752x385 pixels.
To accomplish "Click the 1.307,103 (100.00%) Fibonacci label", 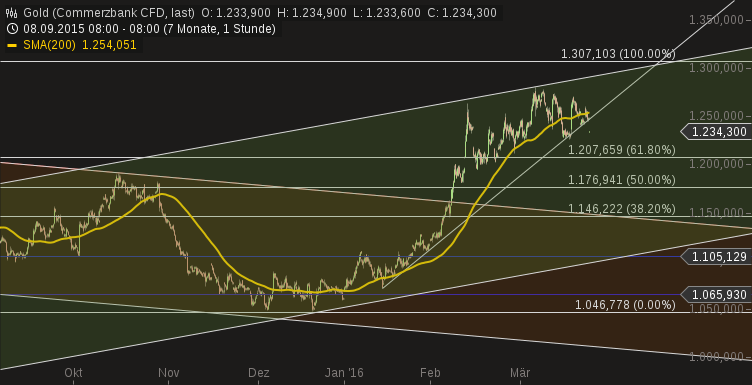I will pos(618,54).
